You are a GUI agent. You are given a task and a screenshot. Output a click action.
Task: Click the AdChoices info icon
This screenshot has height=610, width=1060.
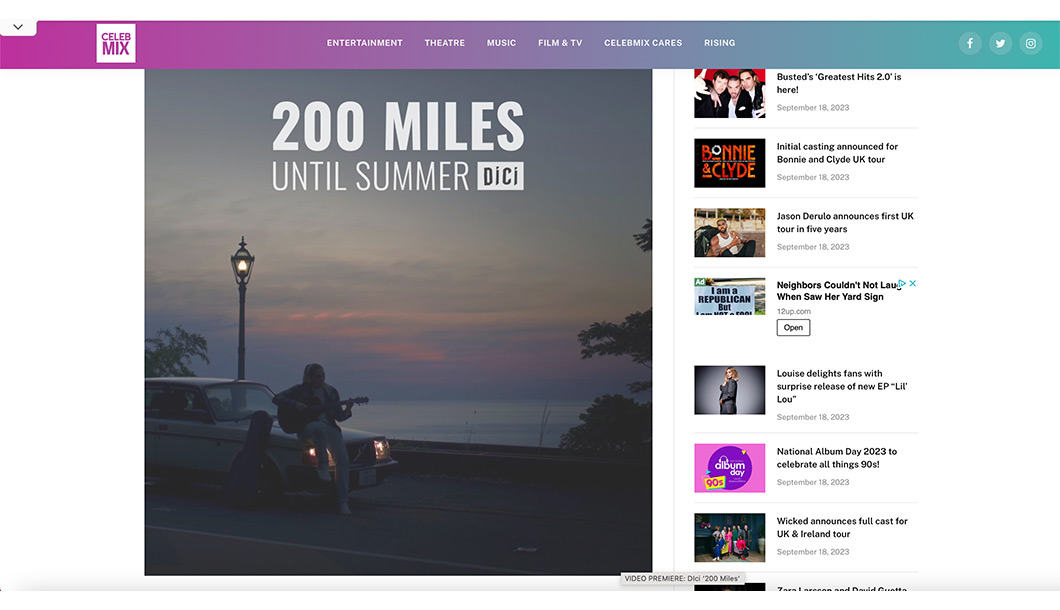pyautogui.click(x=902, y=283)
